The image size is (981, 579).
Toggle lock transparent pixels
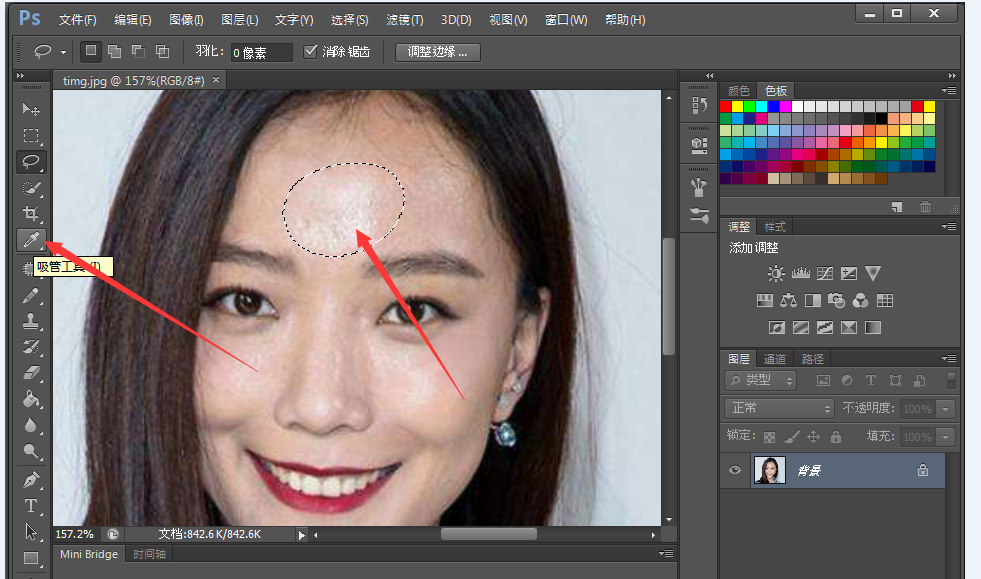click(770, 437)
